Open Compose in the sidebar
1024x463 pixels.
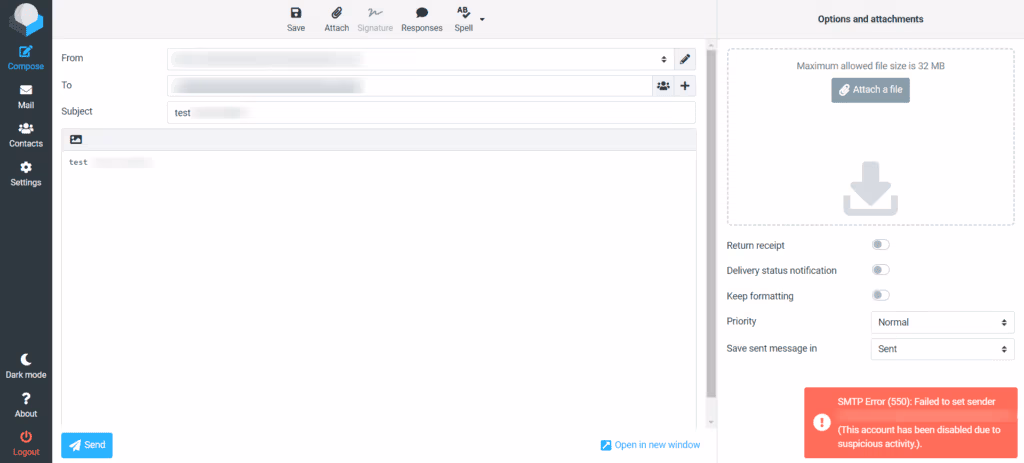[26, 57]
